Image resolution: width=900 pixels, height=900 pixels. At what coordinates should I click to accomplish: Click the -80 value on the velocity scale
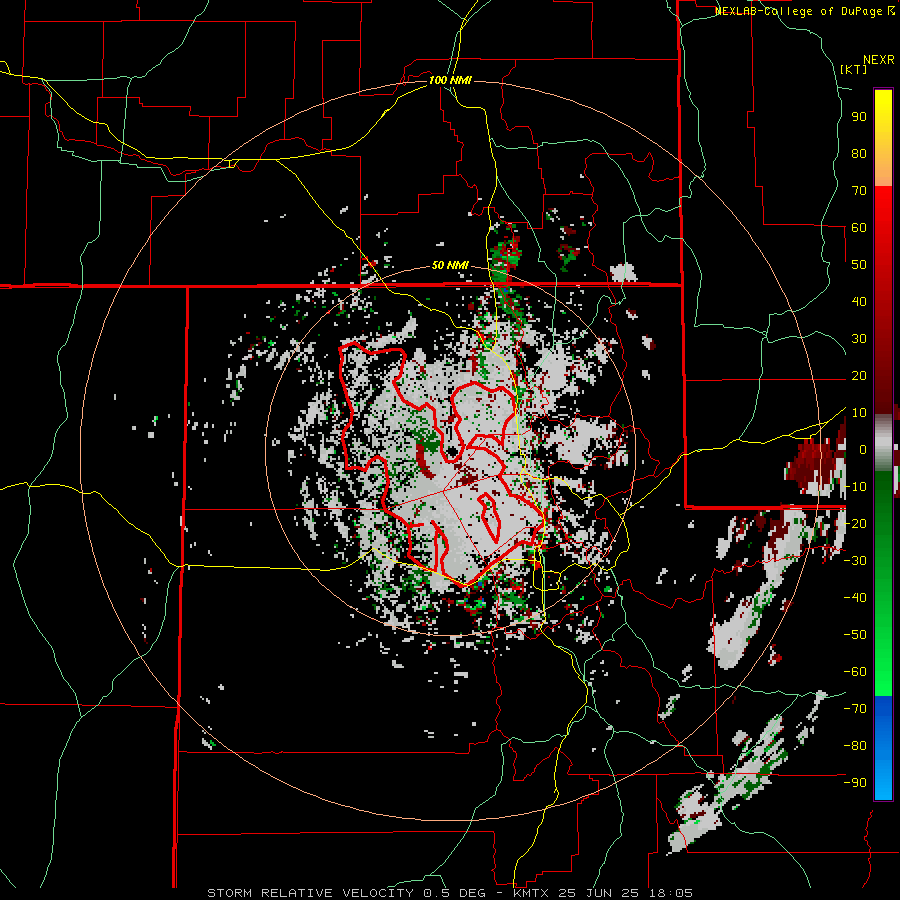pos(855,746)
